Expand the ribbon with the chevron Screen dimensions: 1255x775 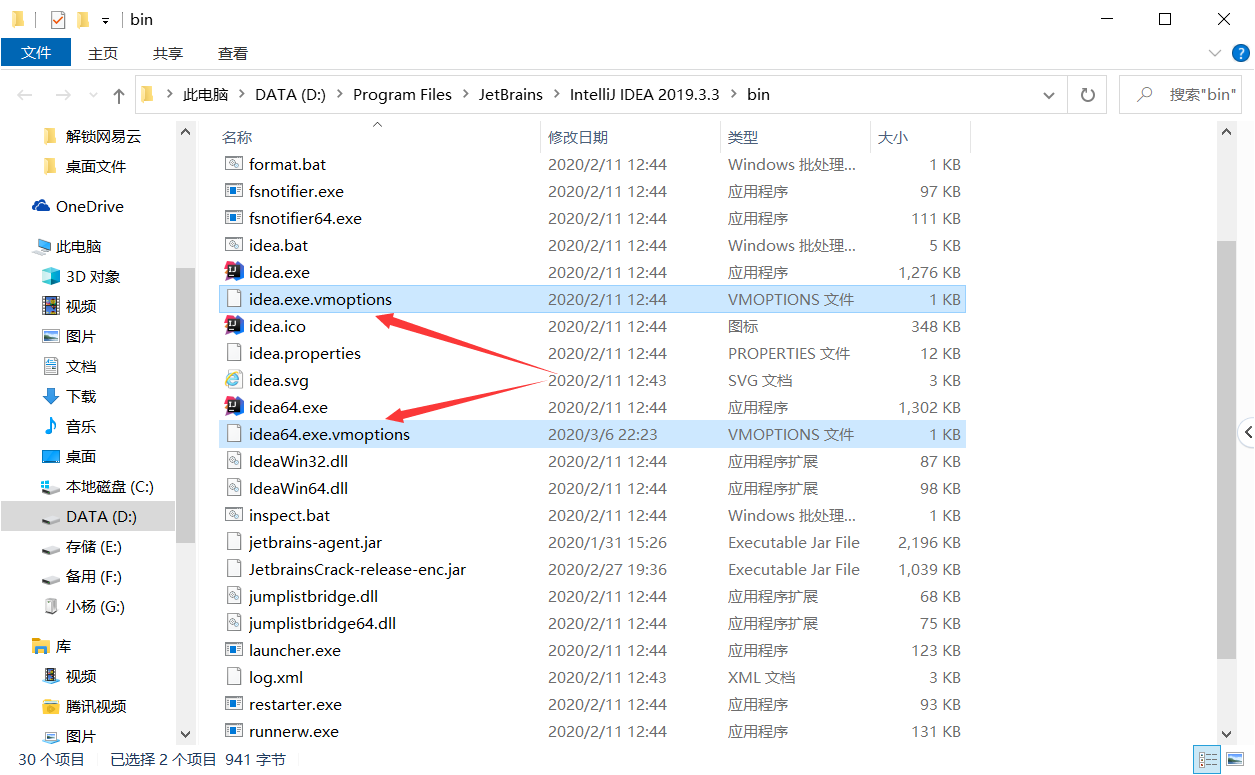[1215, 54]
